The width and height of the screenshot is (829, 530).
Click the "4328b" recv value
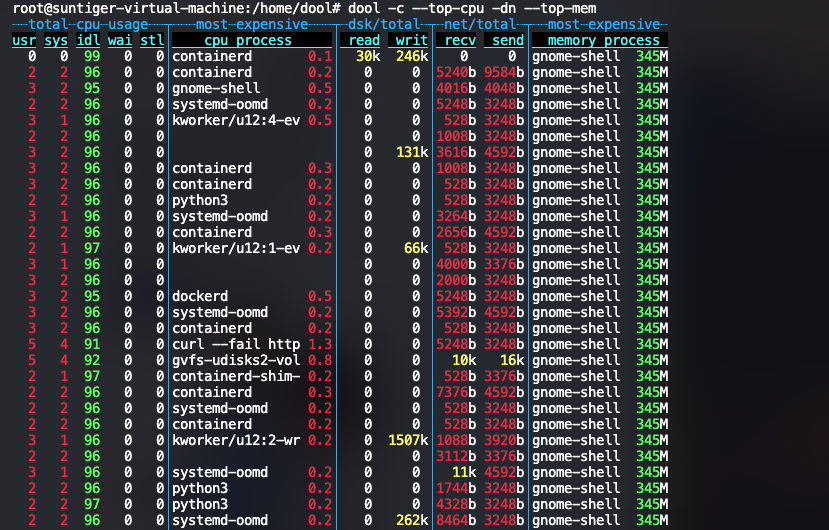point(456,504)
